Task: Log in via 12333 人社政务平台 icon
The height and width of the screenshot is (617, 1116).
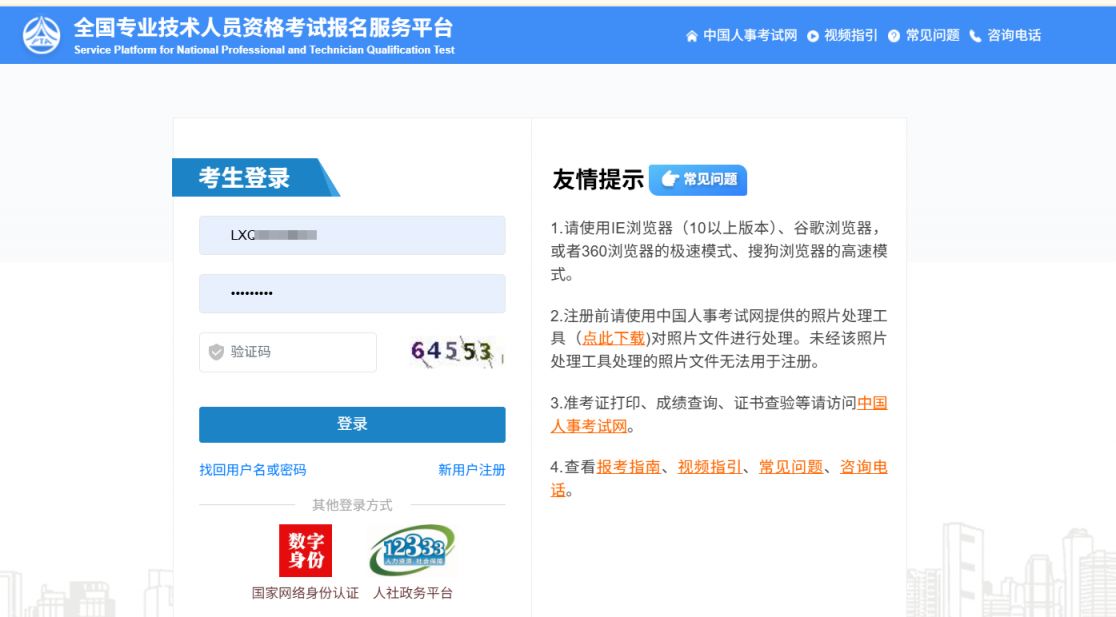Action: click(412, 550)
